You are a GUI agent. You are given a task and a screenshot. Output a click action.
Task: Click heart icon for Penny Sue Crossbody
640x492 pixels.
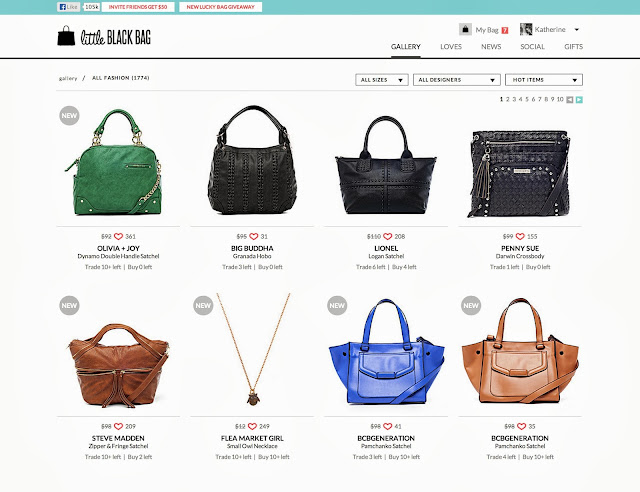pyautogui.click(x=520, y=236)
